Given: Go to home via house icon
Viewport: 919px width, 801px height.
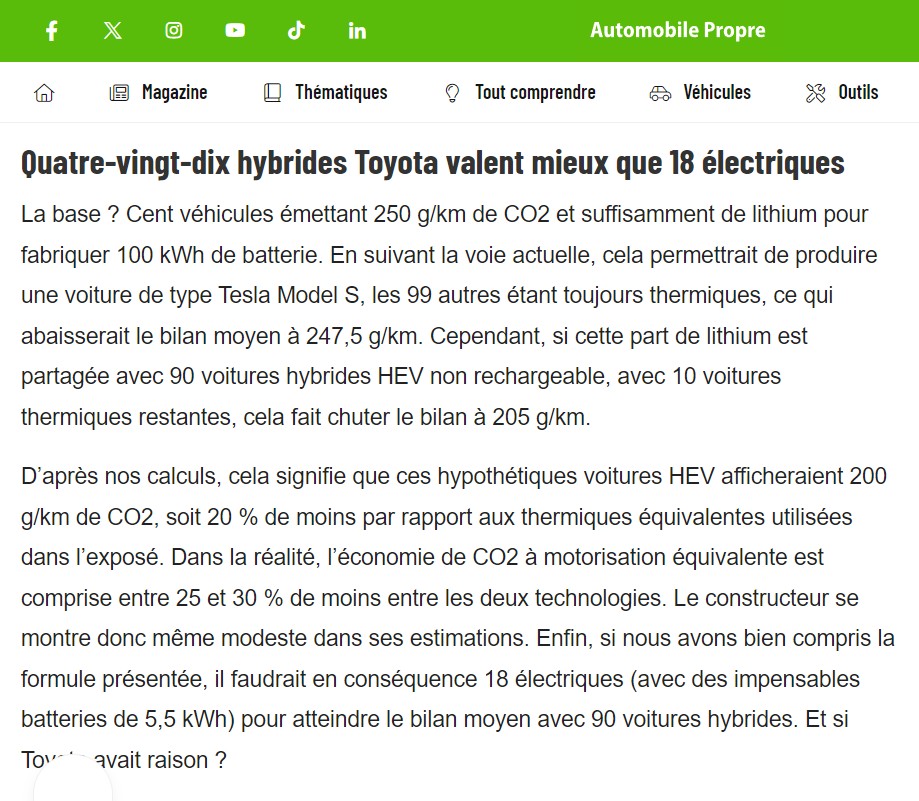Looking at the screenshot, I should coord(44,93).
